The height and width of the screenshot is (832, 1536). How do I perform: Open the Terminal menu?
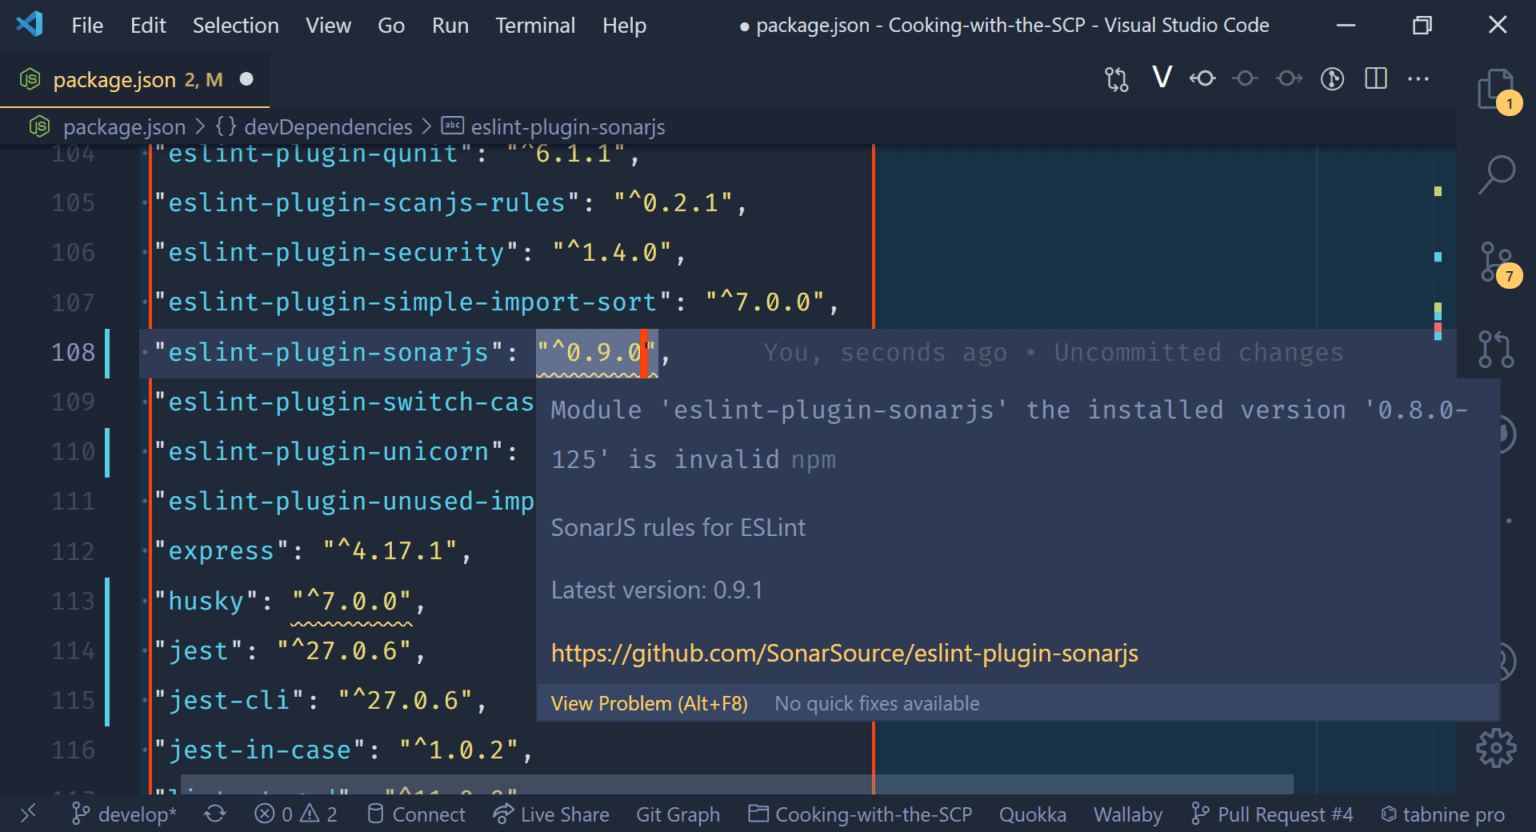(535, 25)
